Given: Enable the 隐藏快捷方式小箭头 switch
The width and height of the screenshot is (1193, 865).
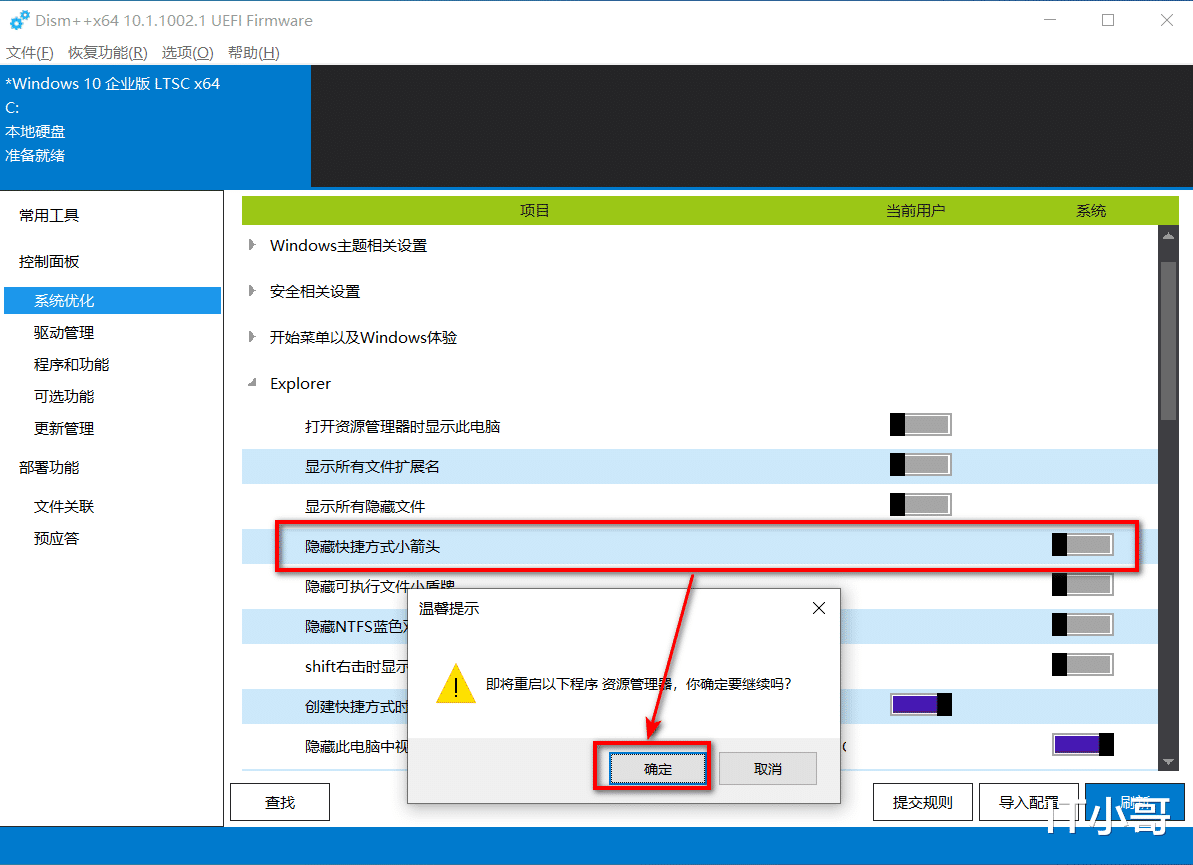Looking at the screenshot, I should tap(1081, 544).
